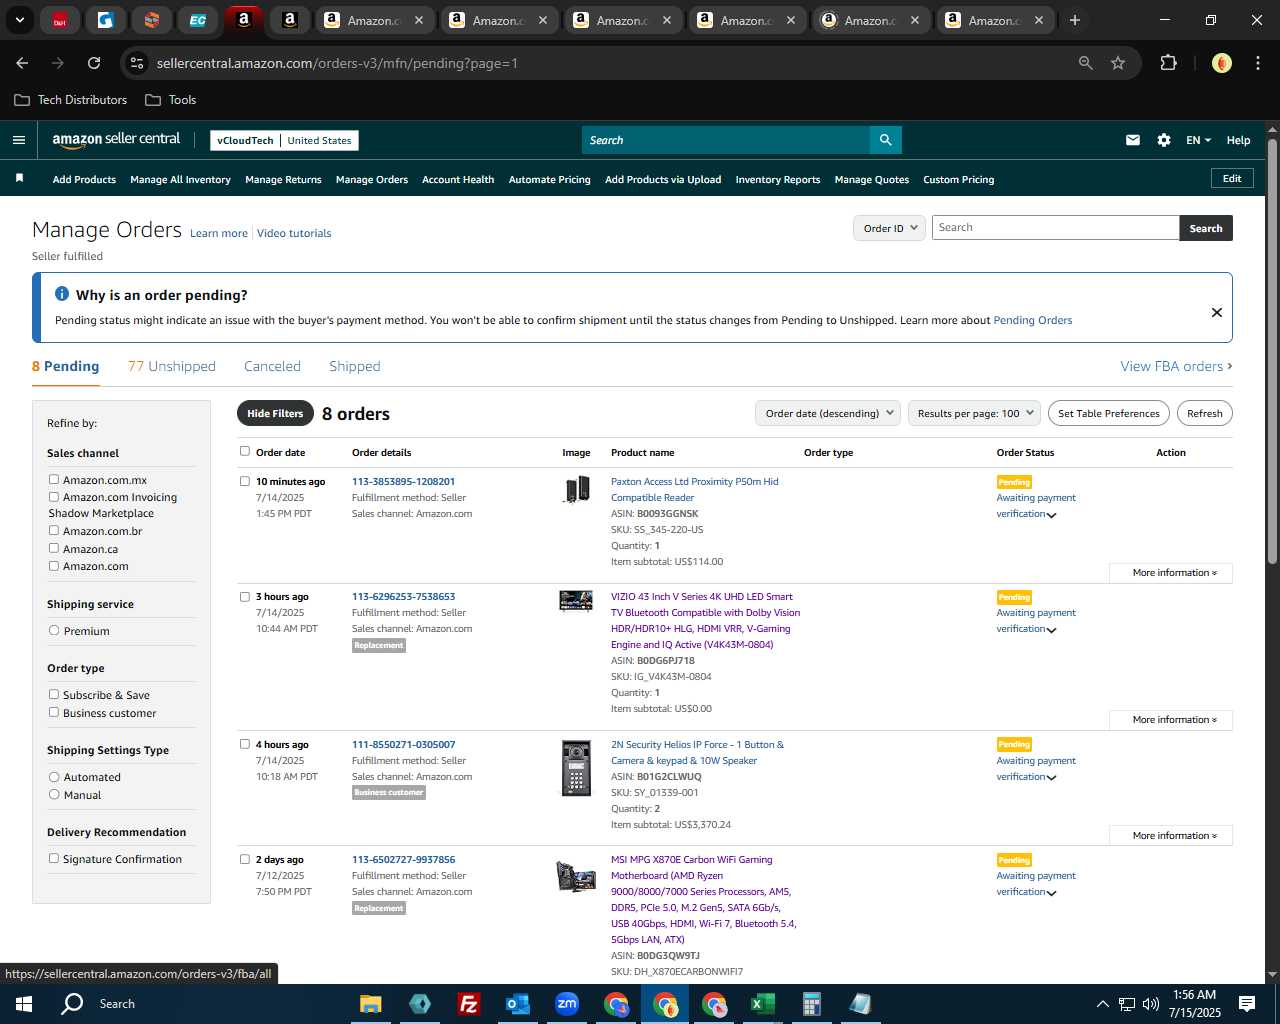Open File Explorer from the taskbar
The image size is (1280, 1024).
coord(371,1004)
